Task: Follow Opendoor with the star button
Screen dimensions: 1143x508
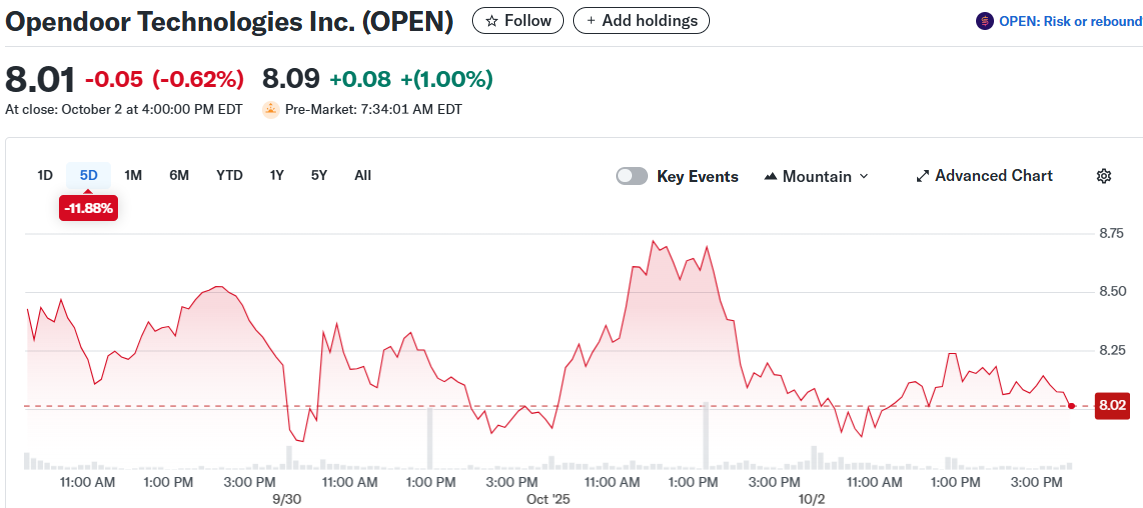Action: (x=518, y=20)
